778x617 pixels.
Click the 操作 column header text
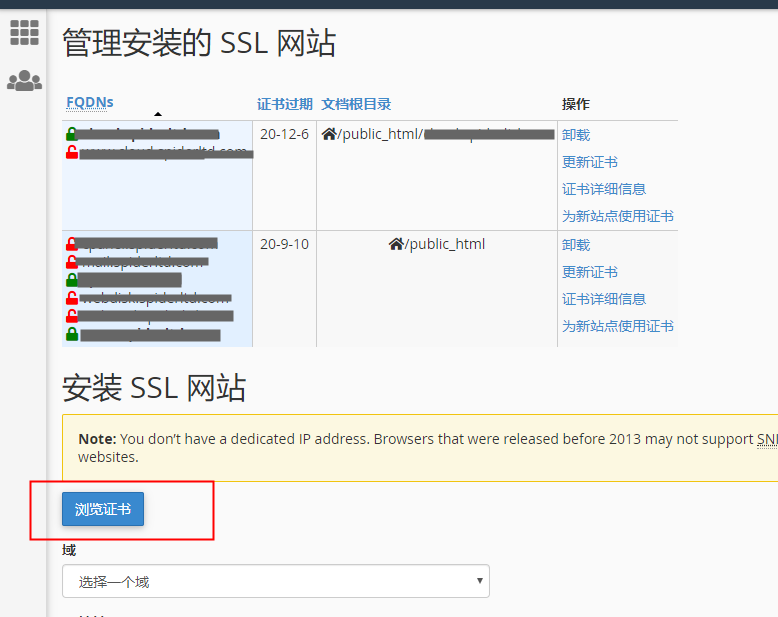pos(576,104)
